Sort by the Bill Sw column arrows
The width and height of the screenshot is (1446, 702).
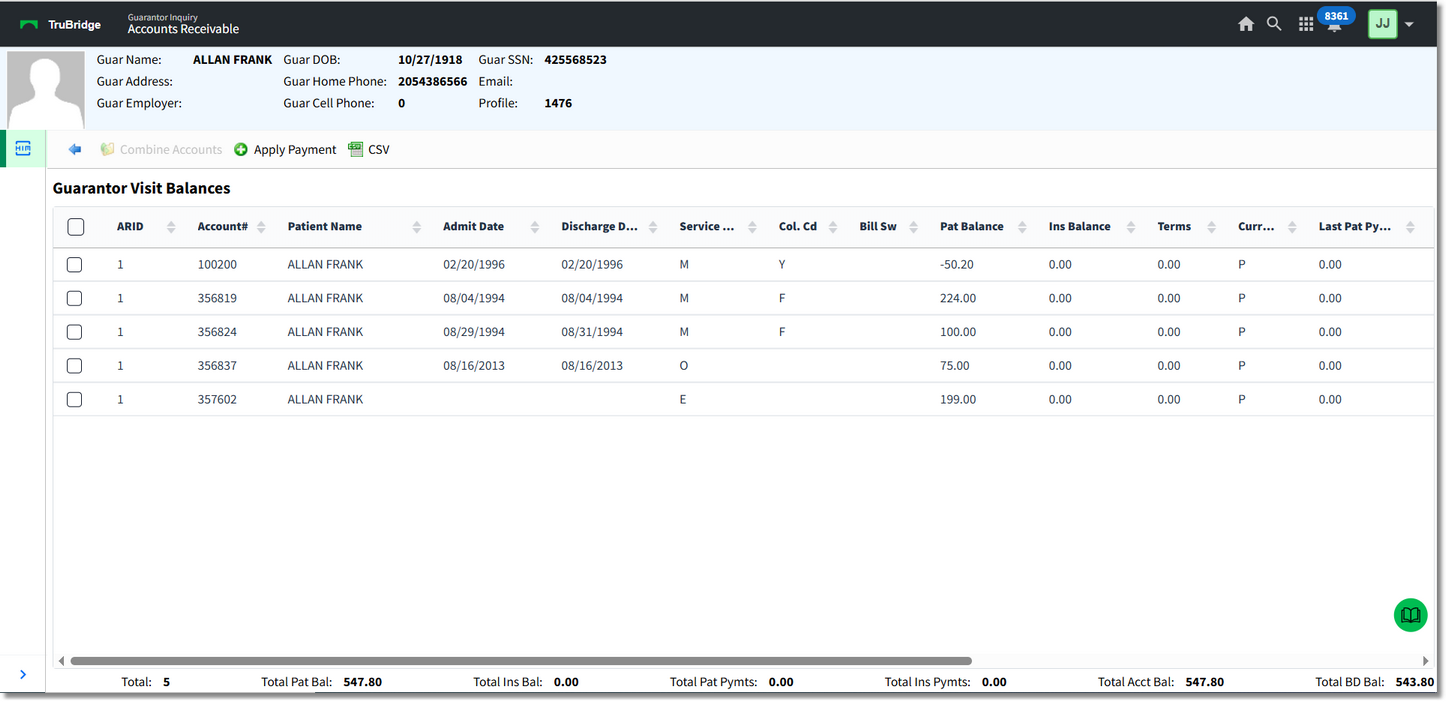coord(914,227)
